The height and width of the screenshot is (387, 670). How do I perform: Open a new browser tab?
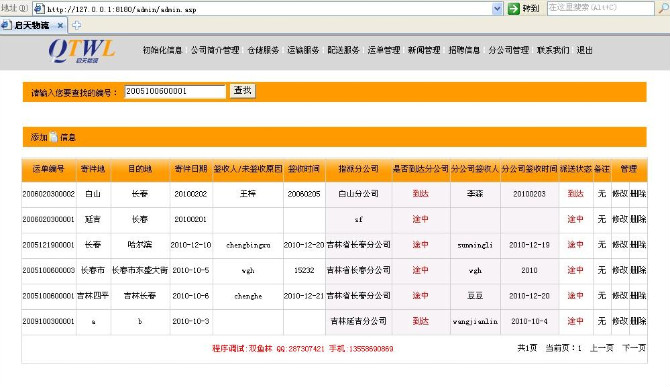point(76,25)
